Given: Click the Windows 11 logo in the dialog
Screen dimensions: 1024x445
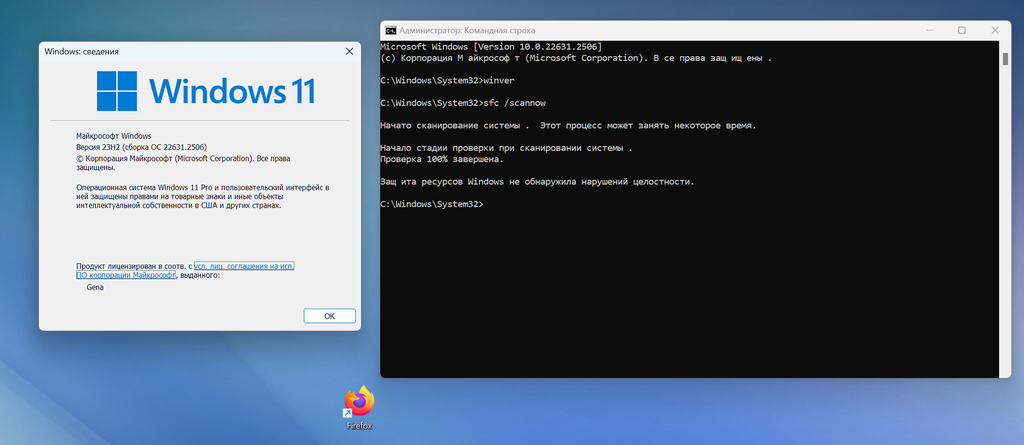Looking at the screenshot, I should 206,91.
